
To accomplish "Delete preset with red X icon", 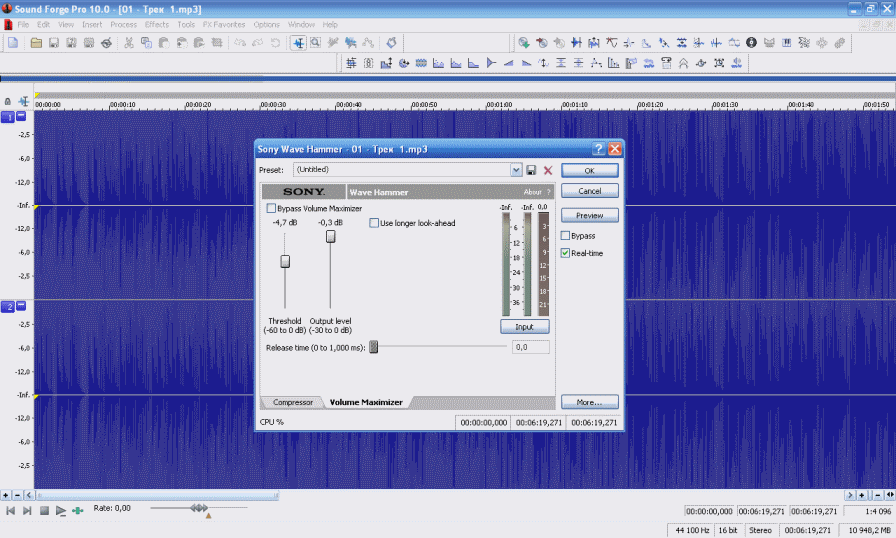I will pos(548,170).
